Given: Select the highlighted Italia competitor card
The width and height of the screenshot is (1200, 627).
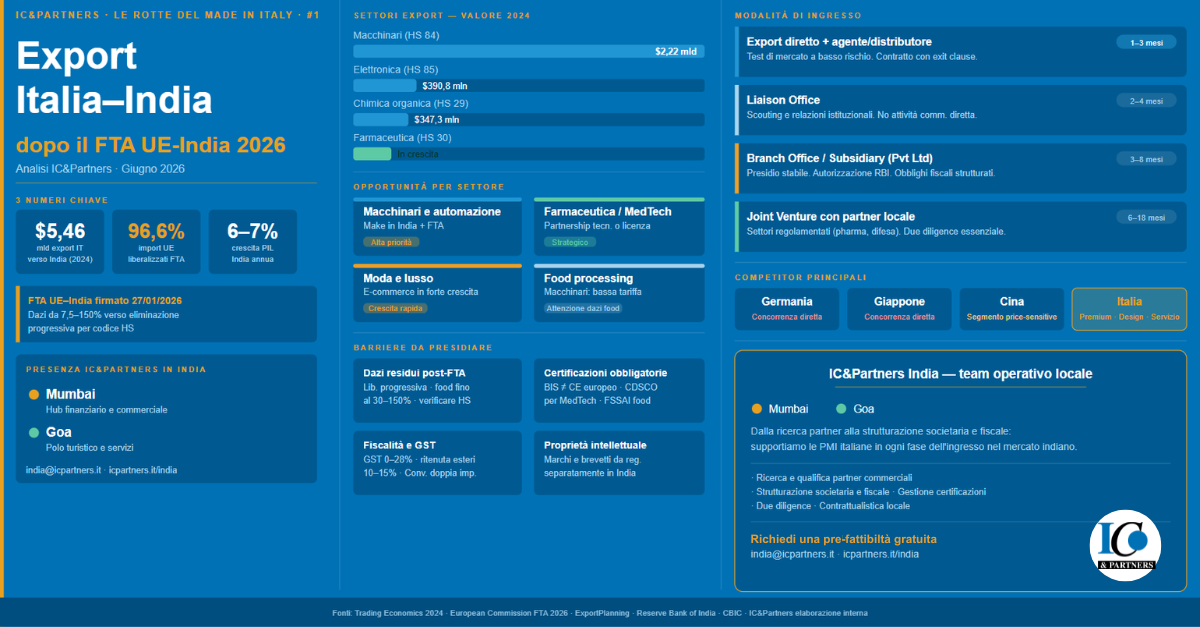Looking at the screenshot, I should [x=1129, y=308].
